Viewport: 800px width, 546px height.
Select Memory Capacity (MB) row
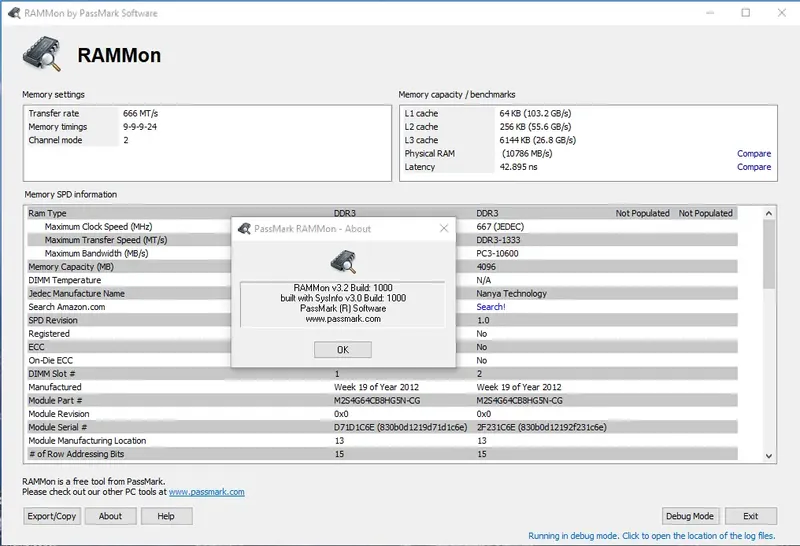tap(383, 267)
